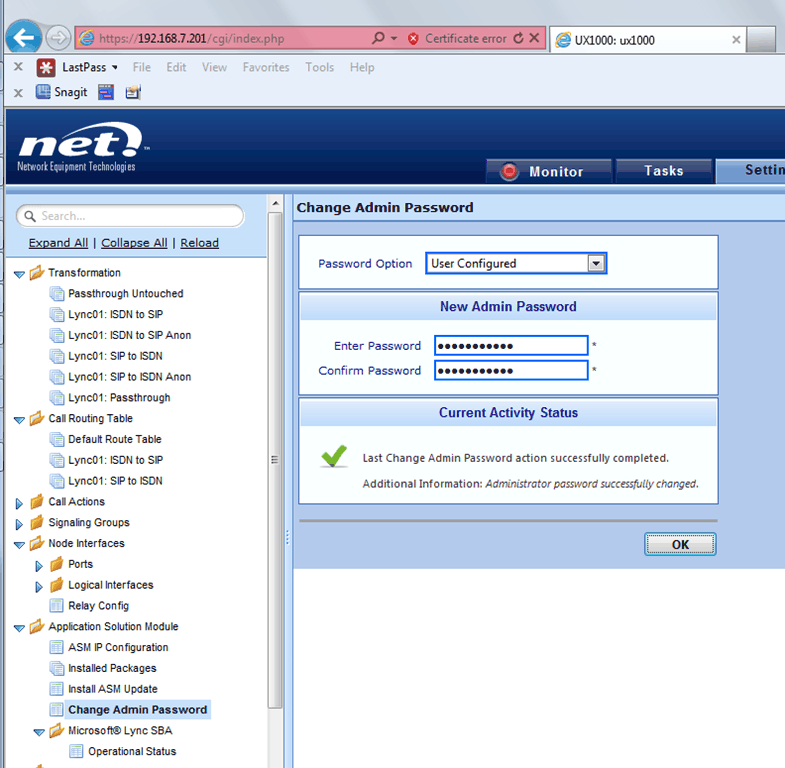Expand the Call Actions tree node

pyautogui.click(x=19, y=502)
